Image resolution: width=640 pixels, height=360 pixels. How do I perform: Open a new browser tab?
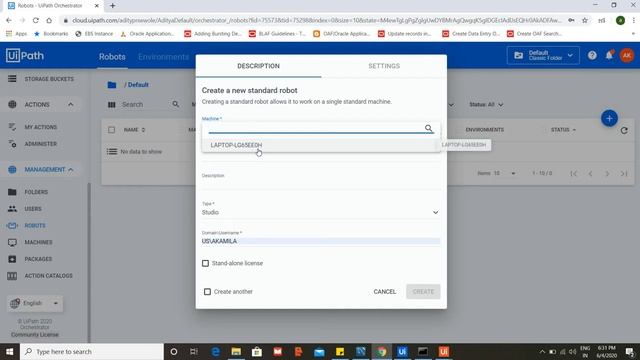[112, 6]
